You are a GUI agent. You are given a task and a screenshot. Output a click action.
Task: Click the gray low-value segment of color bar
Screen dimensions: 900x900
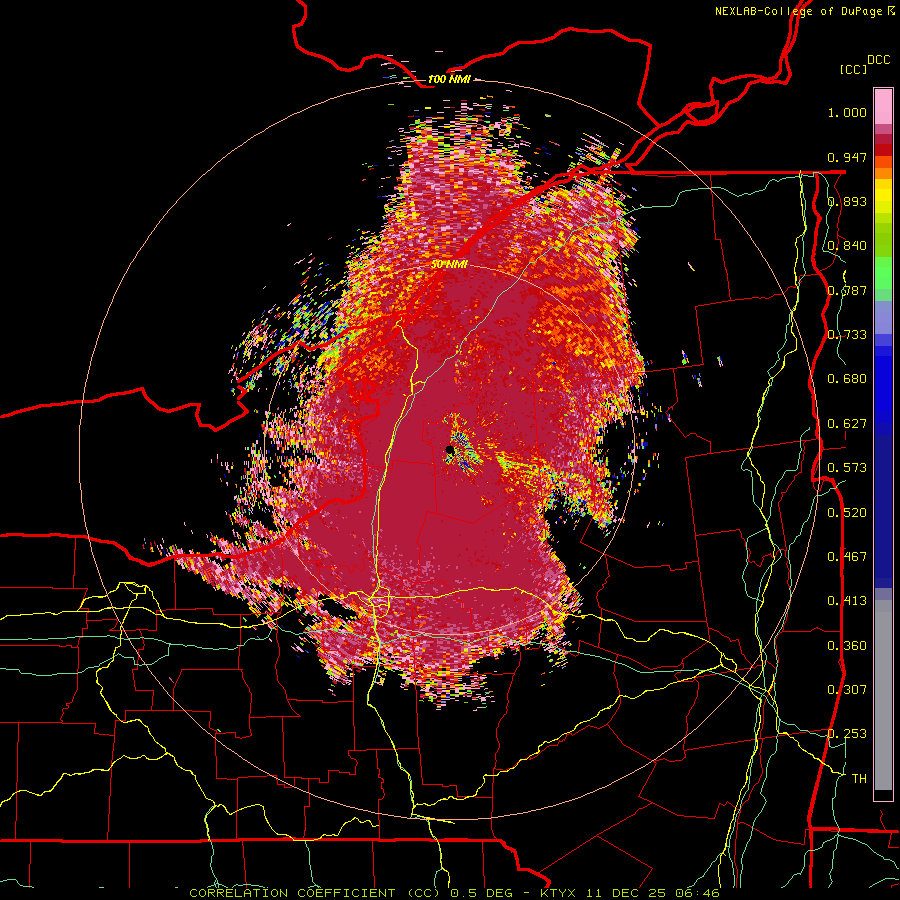tap(883, 695)
